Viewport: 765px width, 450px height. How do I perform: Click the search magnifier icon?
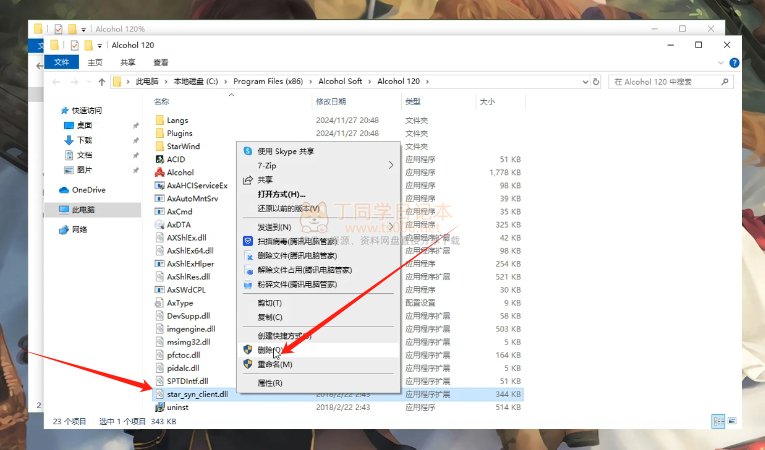(x=725, y=82)
